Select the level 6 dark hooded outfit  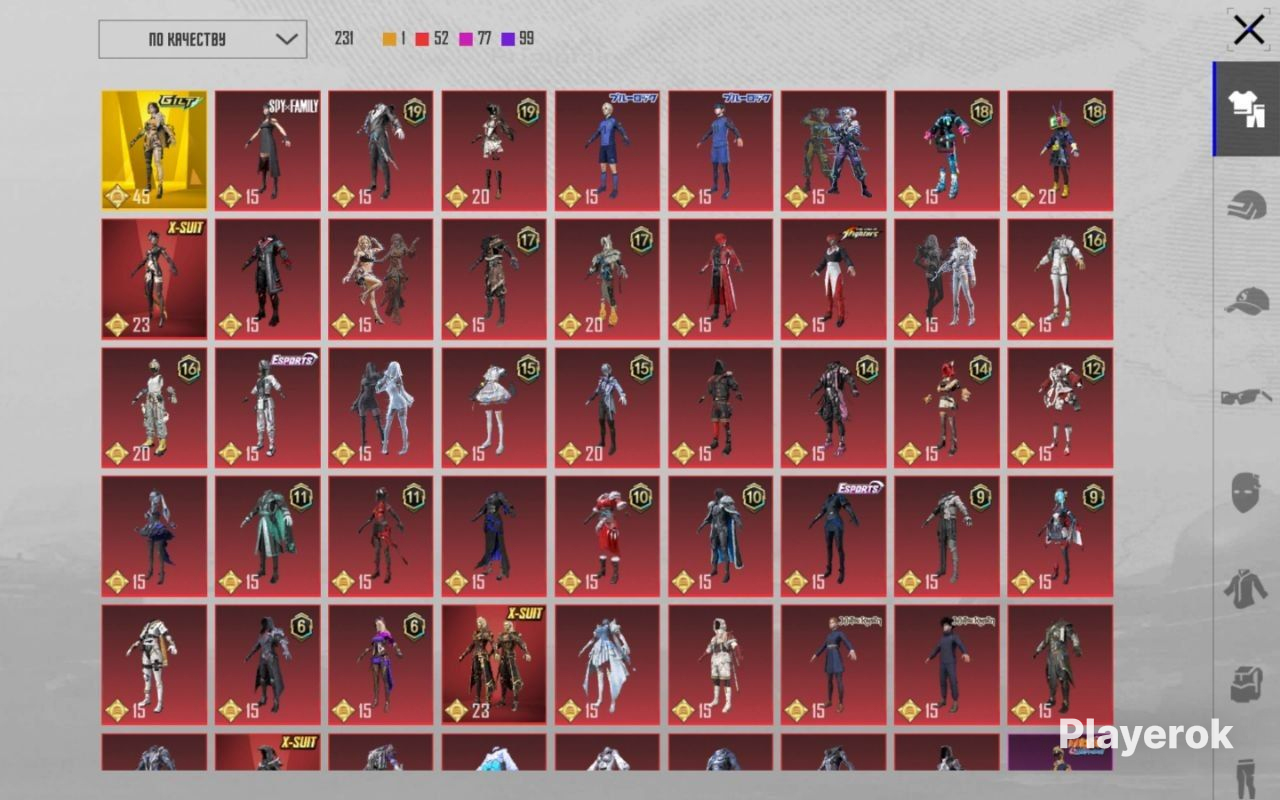pyautogui.click(x=268, y=664)
